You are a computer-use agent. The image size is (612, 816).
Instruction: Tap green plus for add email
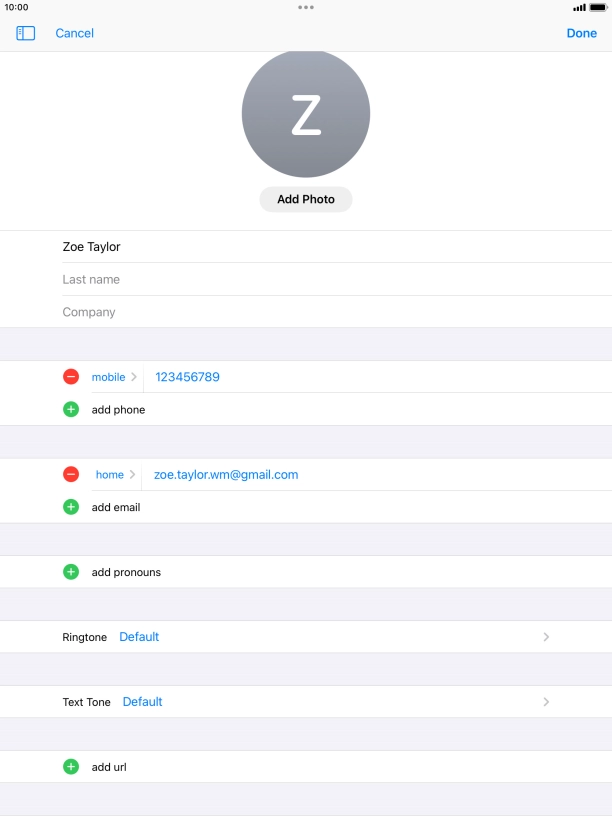pos(71,507)
